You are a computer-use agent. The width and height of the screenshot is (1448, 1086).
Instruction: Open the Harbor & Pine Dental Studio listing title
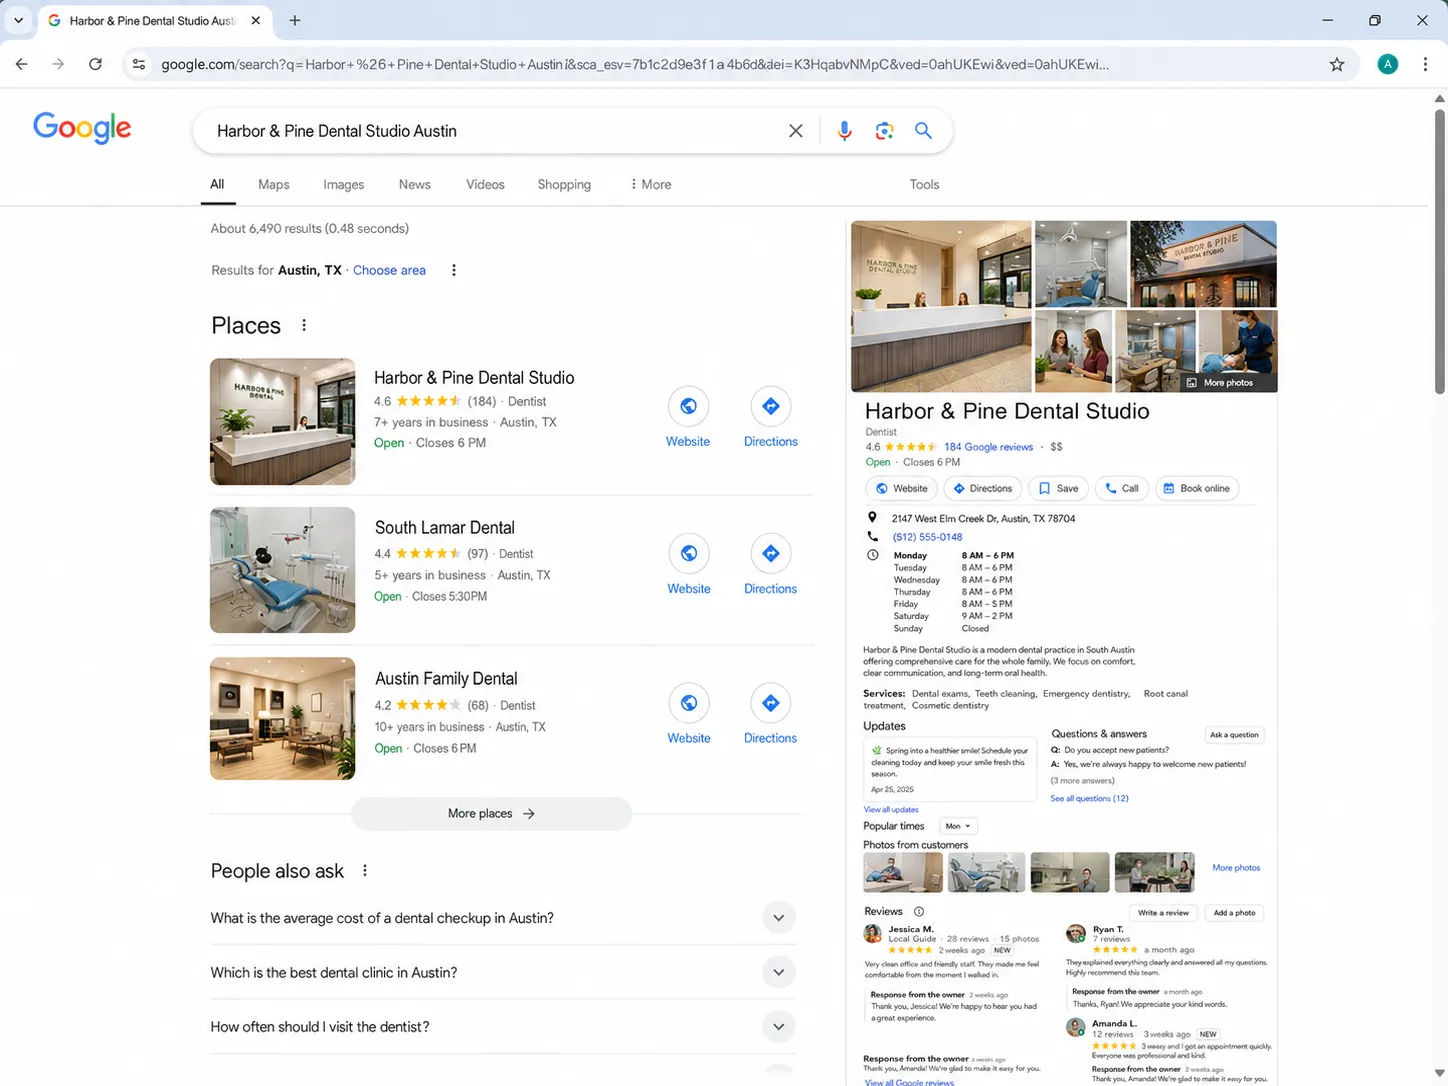[474, 377]
